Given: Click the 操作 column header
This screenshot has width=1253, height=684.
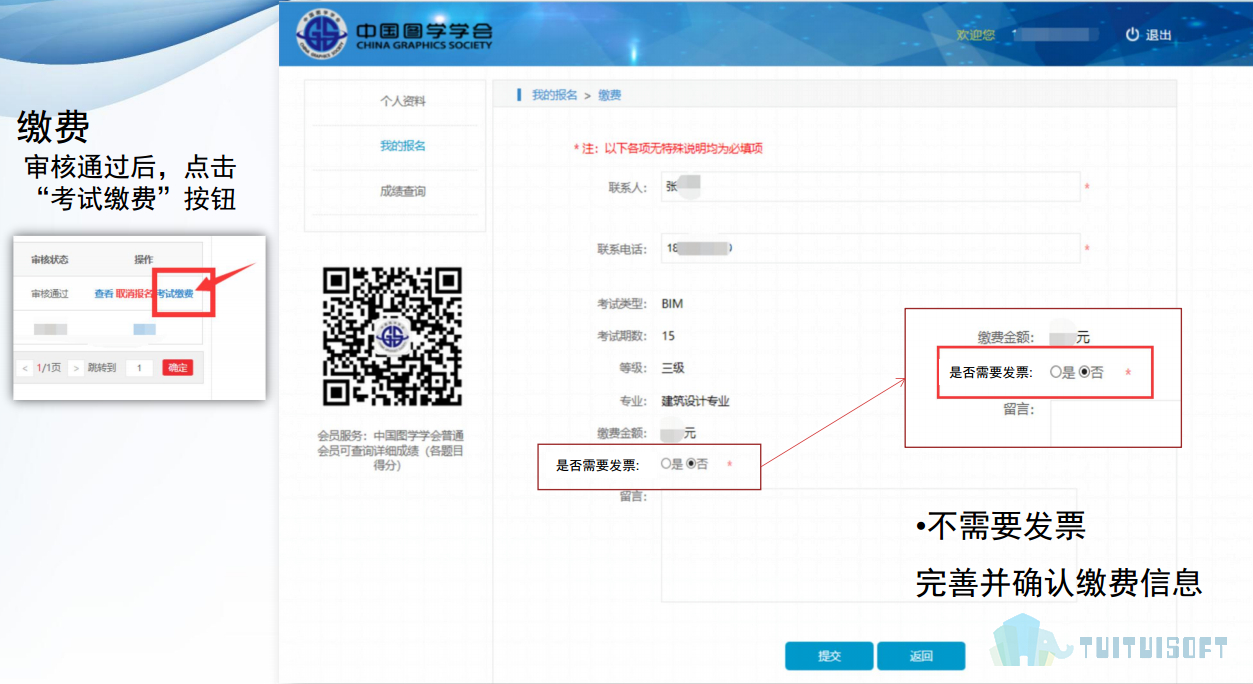Looking at the screenshot, I should pyautogui.click(x=143, y=260).
